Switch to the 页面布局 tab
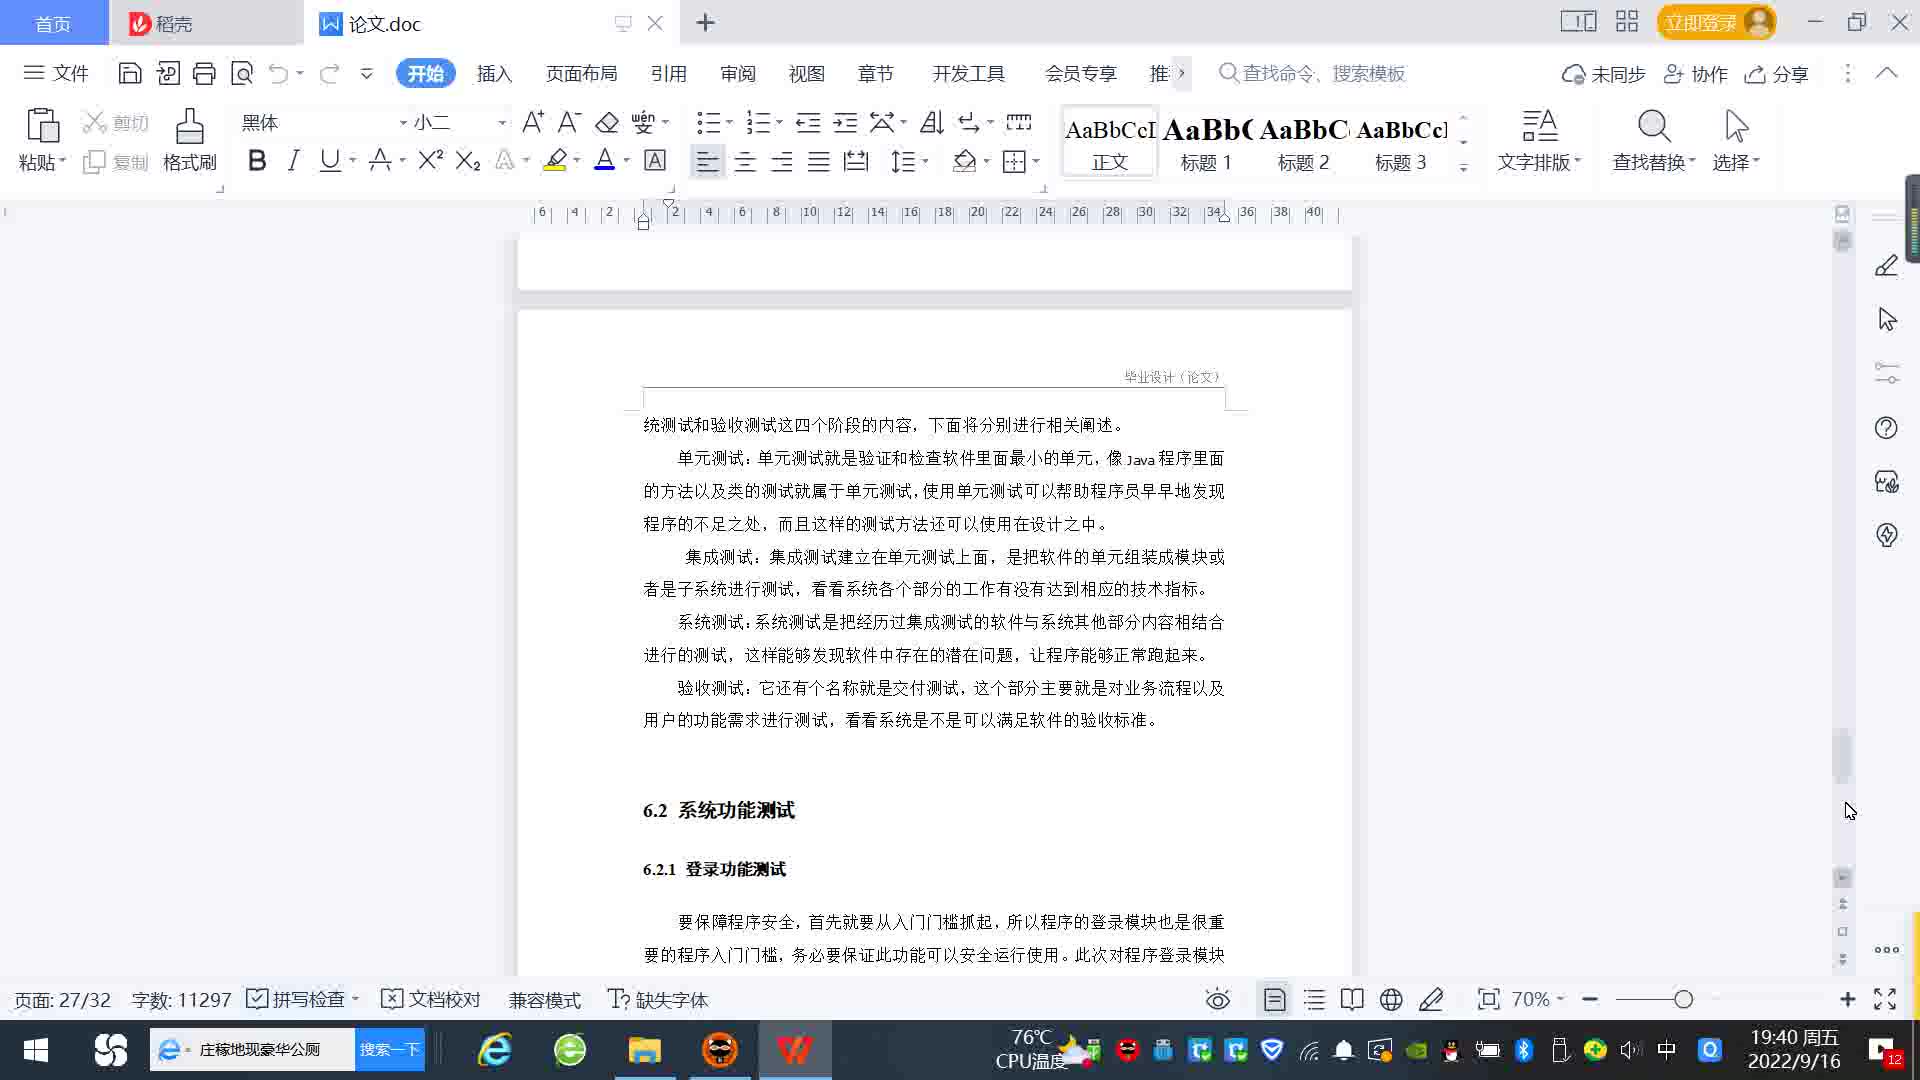Screen dimensions: 1920x1080 (581, 73)
